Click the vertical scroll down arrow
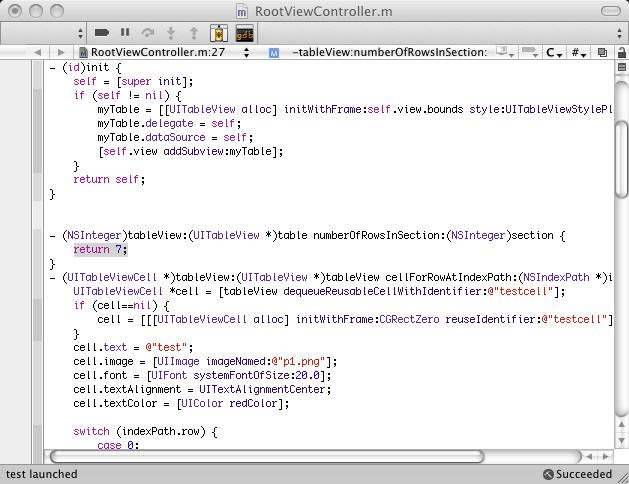 (621, 440)
